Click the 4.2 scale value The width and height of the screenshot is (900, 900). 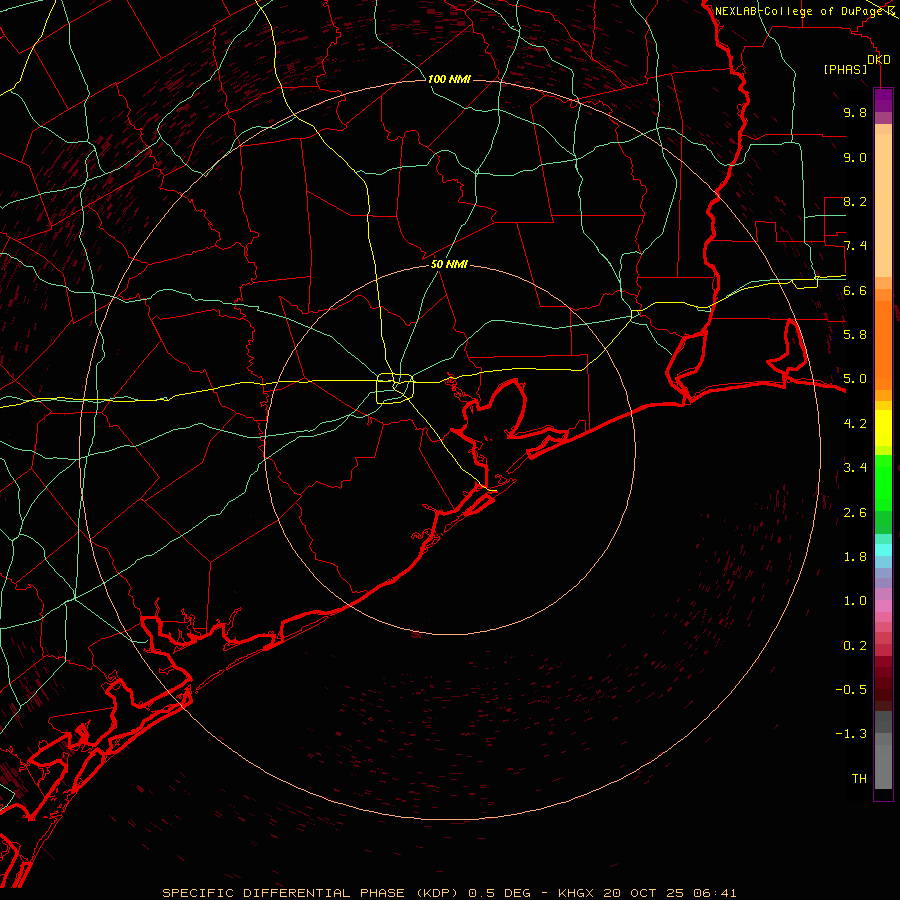coord(855,424)
